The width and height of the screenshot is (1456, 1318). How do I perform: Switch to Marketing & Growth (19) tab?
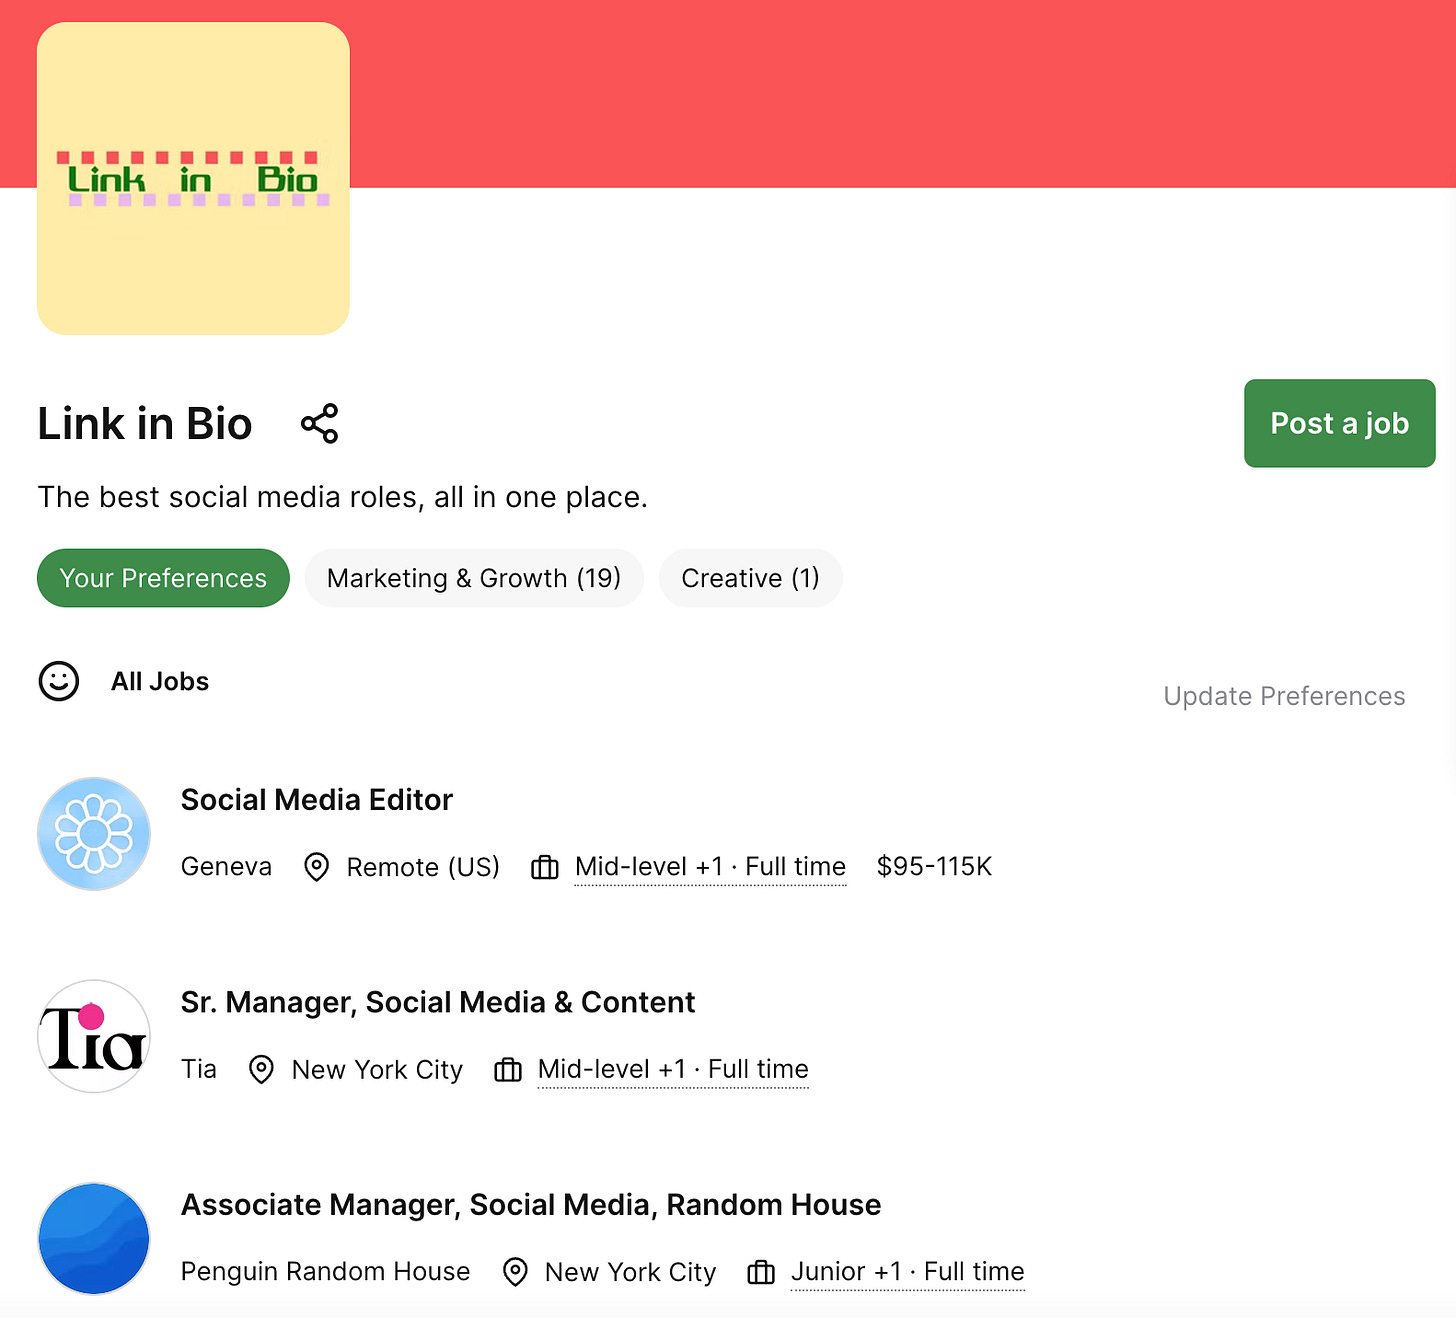tap(474, 578)
